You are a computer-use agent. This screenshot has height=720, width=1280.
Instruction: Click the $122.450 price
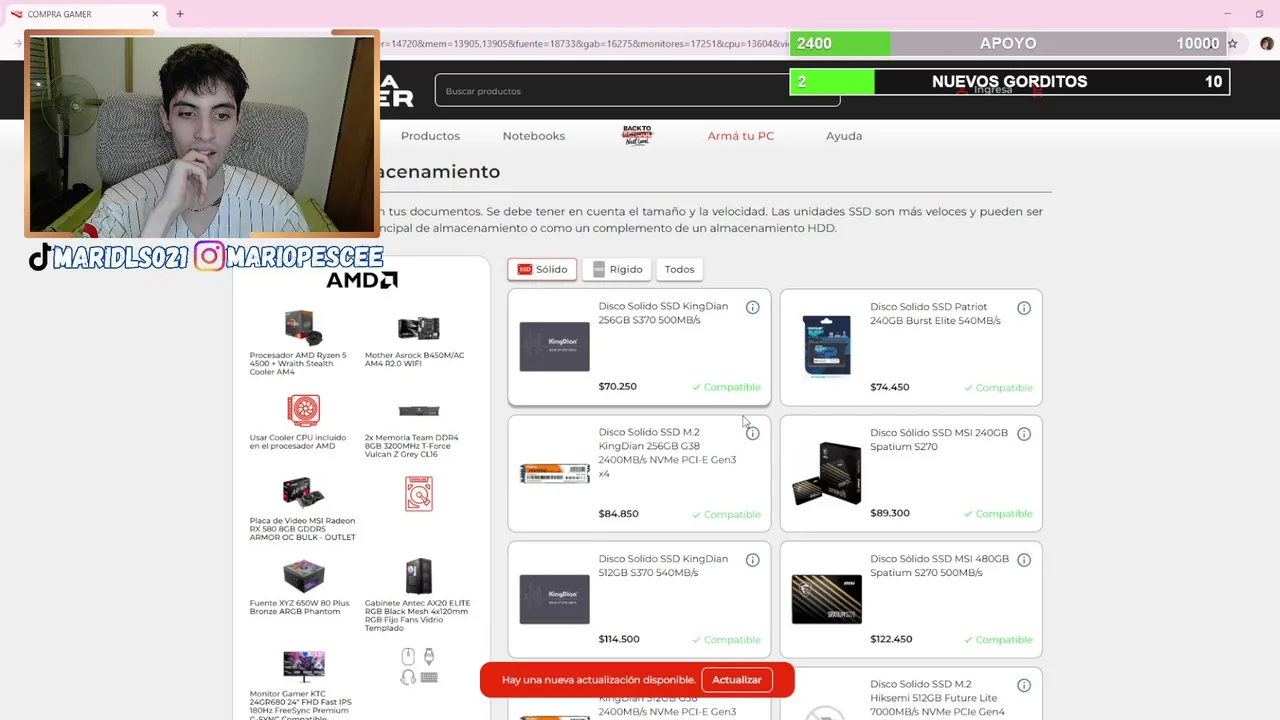coord(891,639)
